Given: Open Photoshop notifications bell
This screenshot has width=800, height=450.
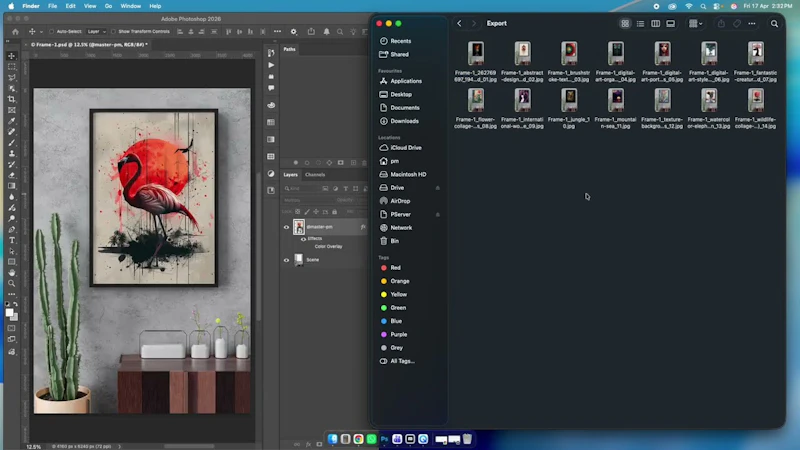Looking at the screenshot, I should click(327, 32).
